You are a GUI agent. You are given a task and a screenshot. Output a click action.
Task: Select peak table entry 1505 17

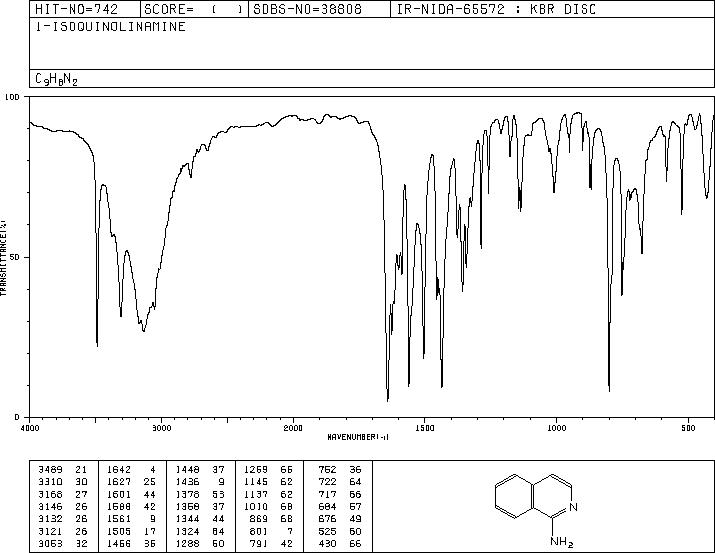point(131,531)
